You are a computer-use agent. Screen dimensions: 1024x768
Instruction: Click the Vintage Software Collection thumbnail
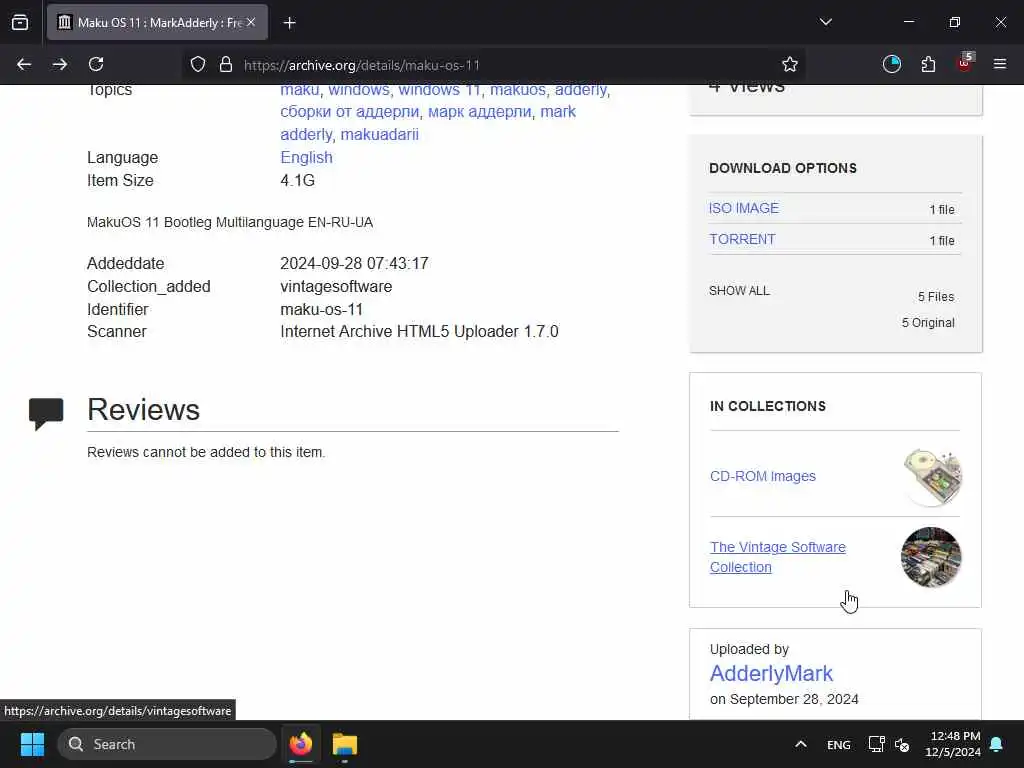(x=931, y=557)
